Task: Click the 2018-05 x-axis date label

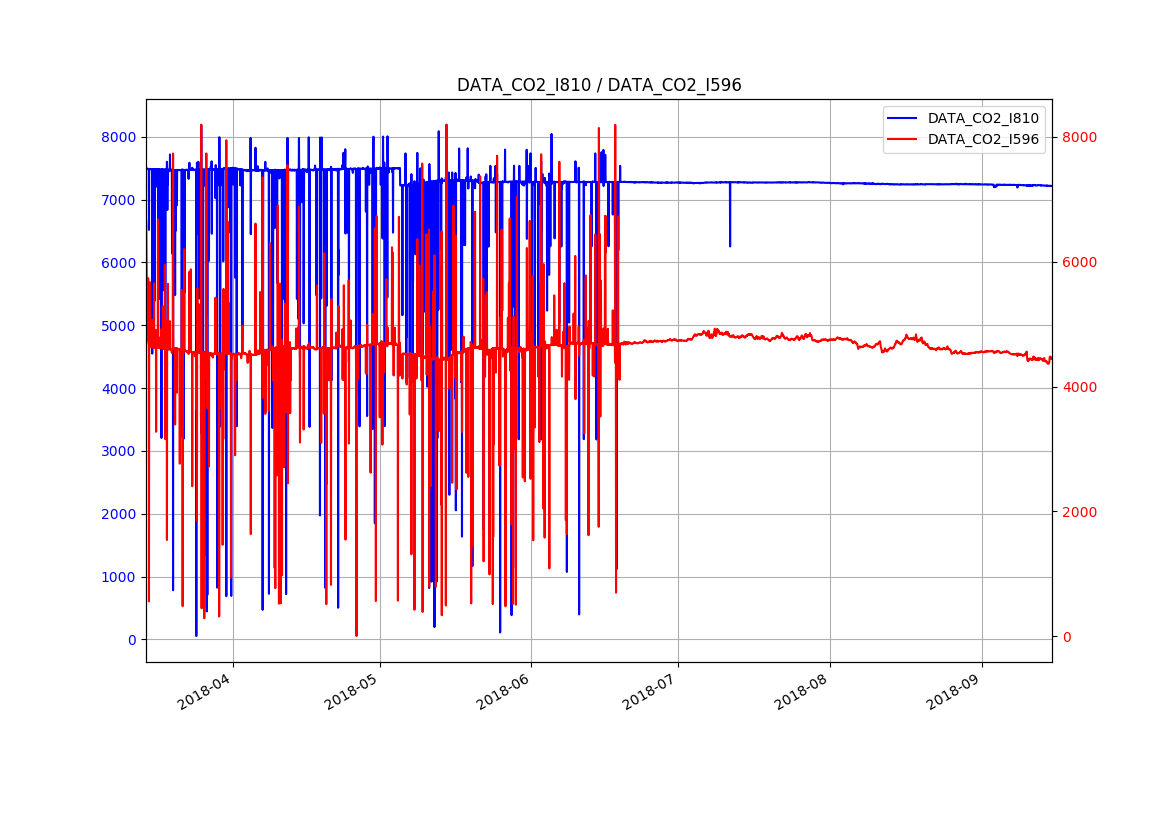Action: (x=351, y=690)
